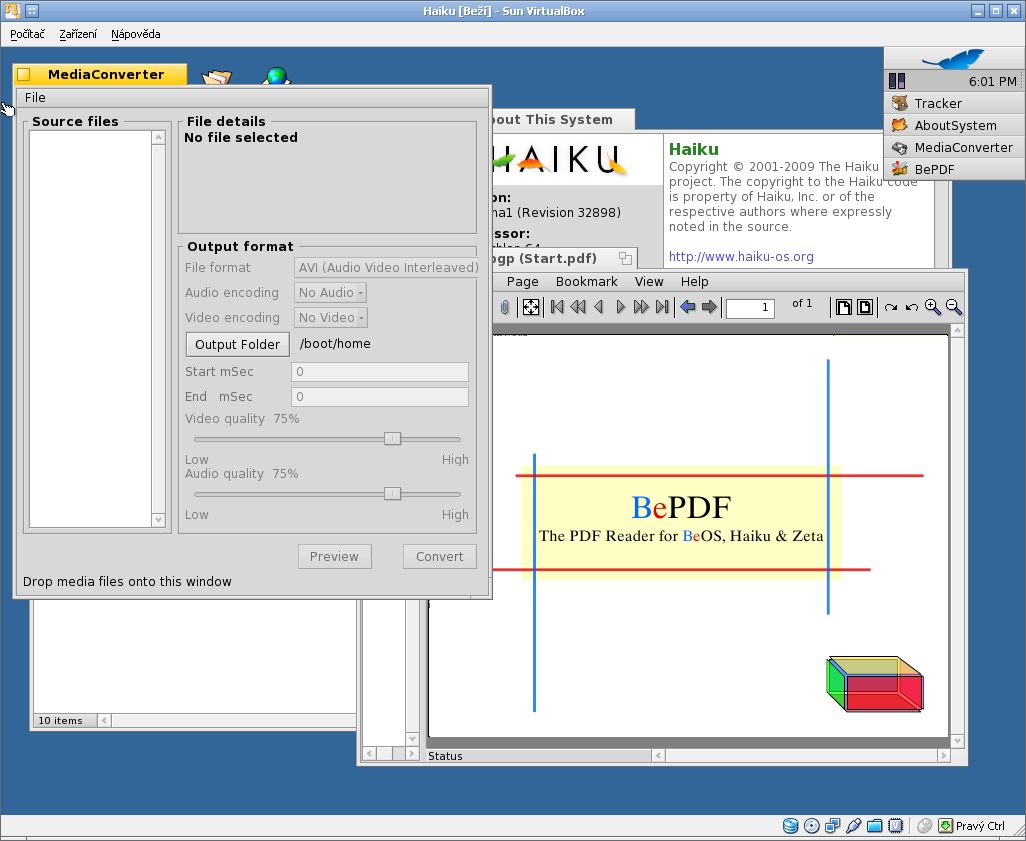Open the File menu in MediaConverter
The width and height of the screenshot is (1026, 841).
[35, 98]
